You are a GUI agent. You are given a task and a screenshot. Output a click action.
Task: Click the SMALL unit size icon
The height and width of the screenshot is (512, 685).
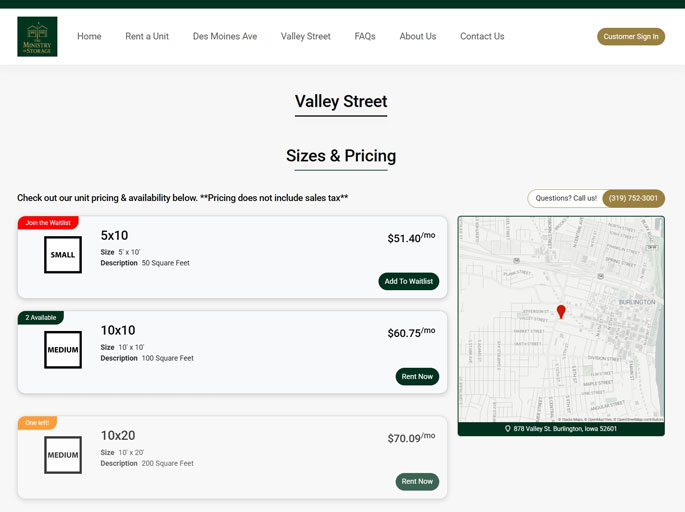tap(62, 255)
